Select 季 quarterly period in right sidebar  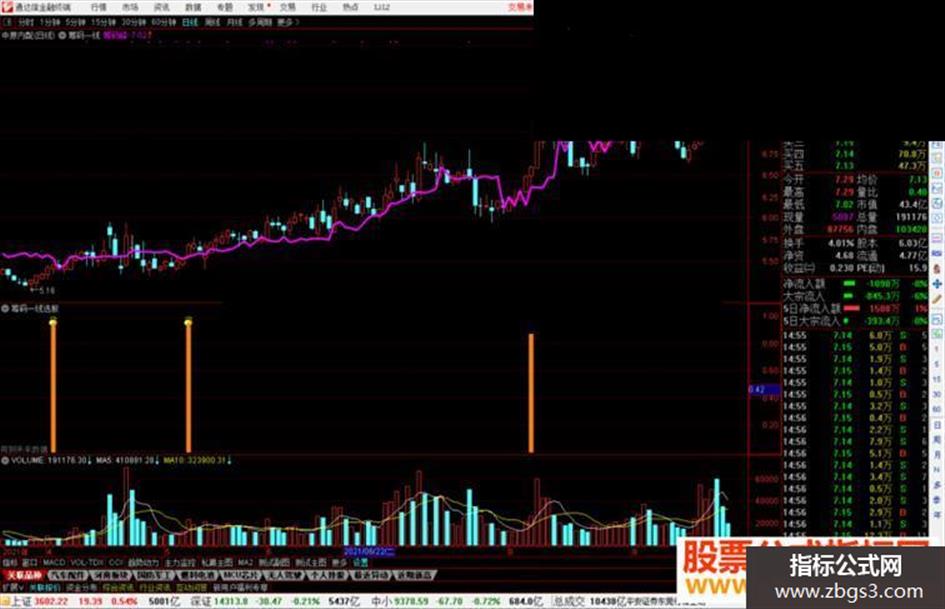[937, 500]
